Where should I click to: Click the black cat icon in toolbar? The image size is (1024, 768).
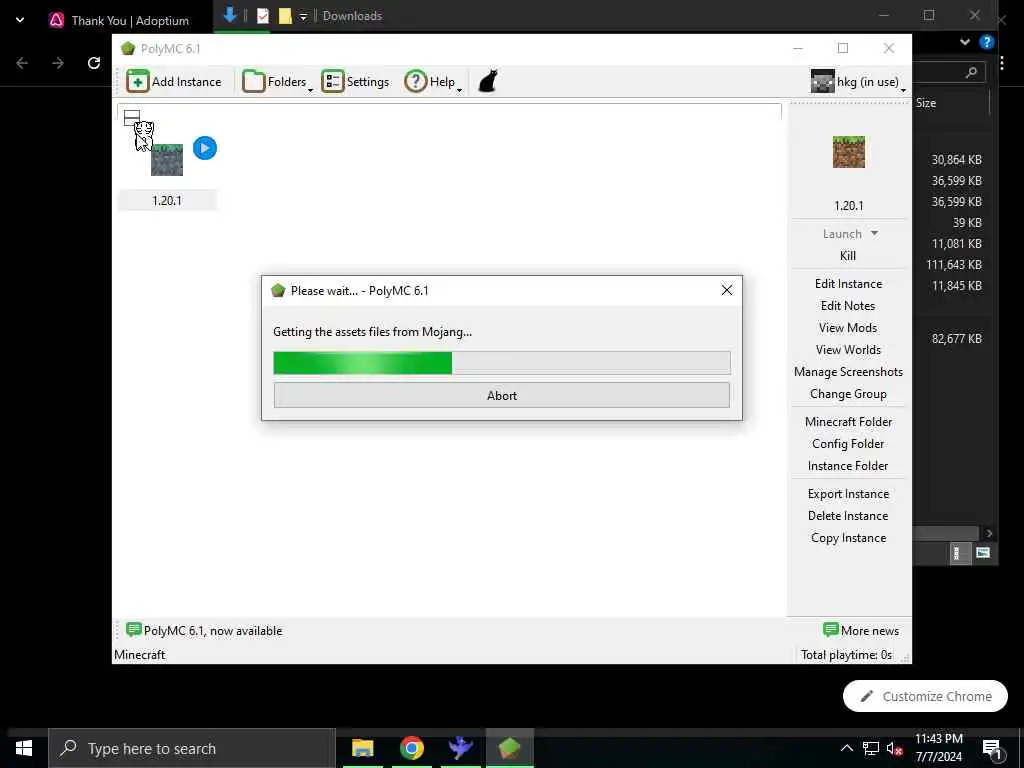488,82
